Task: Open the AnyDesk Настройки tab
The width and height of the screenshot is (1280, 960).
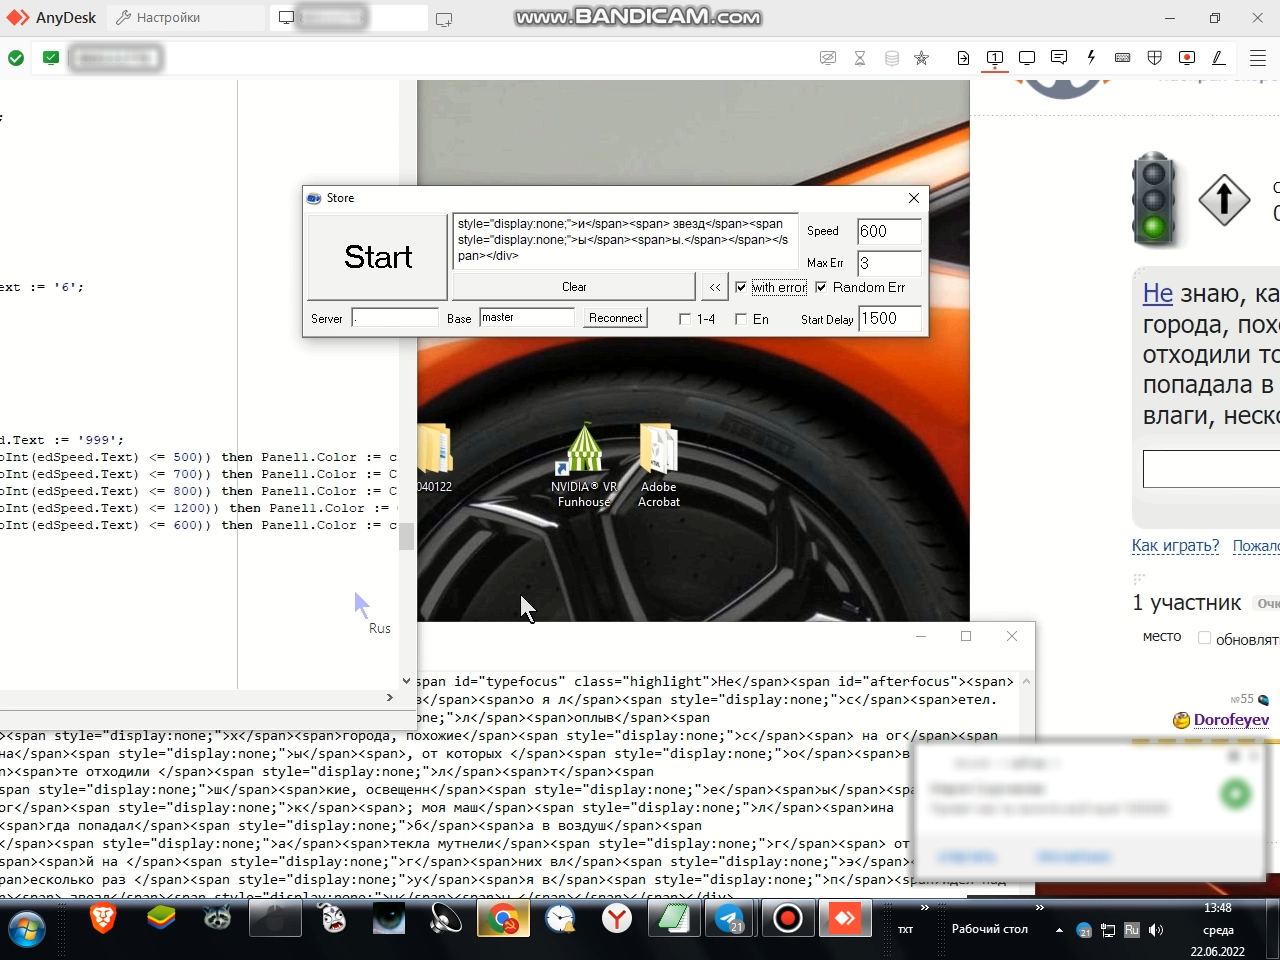Action: pyautogui.click(x=158, y=18)
